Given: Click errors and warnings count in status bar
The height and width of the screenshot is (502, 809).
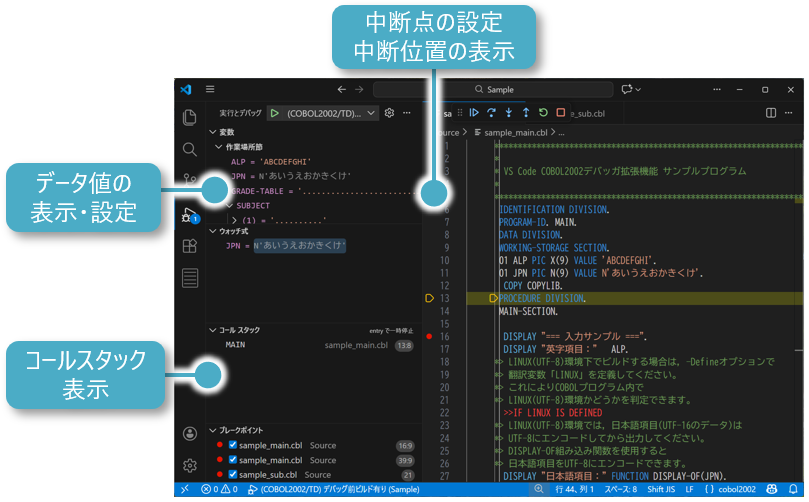Looking at the screenshot, I should coord(219,489).
